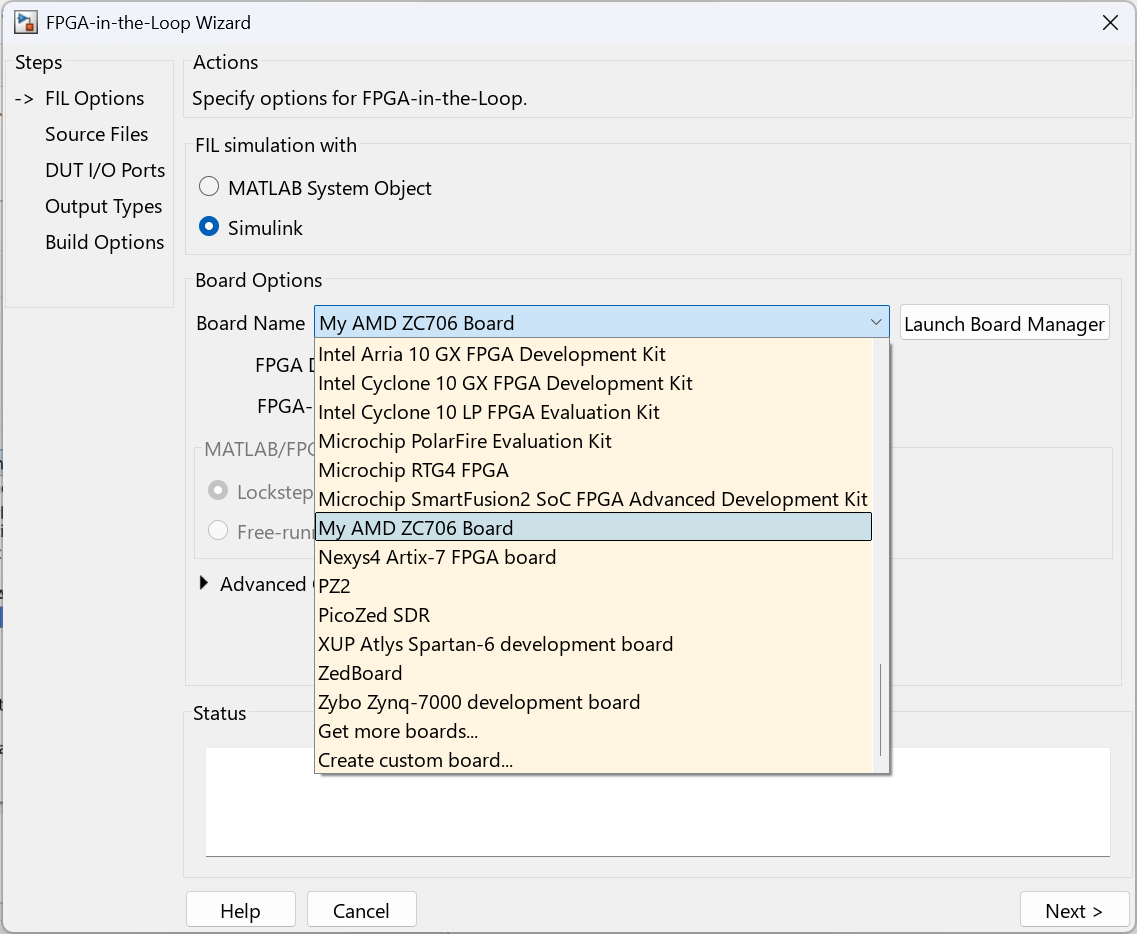Select the Lockstep radio option
Viewport: 1137px width, 934px height.
tap(217, 491)
